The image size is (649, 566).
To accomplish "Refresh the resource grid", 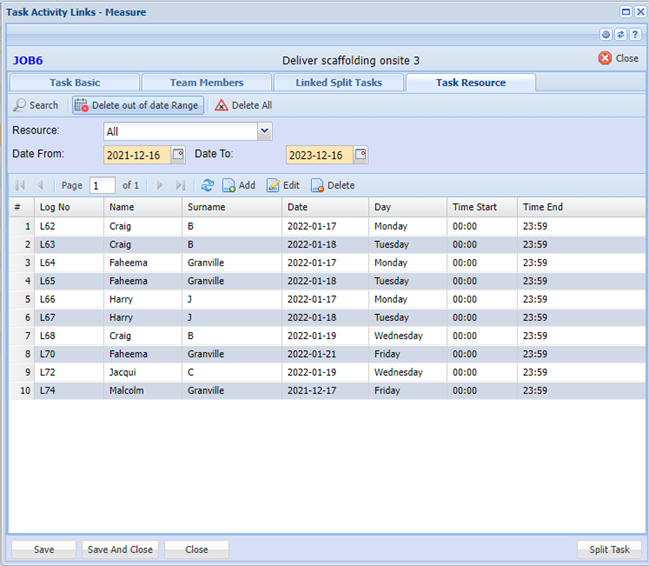I will [x=207, y=185].
